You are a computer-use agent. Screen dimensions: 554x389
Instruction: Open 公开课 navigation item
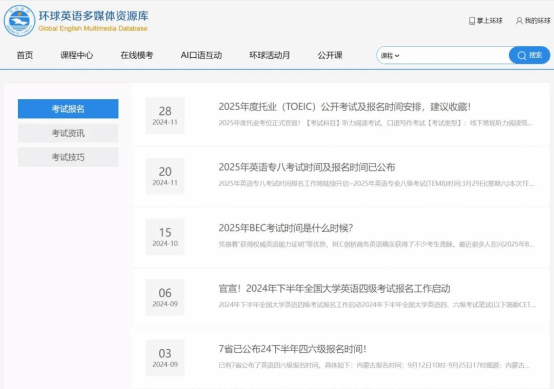pyautogui.click(x=330, y=55)
